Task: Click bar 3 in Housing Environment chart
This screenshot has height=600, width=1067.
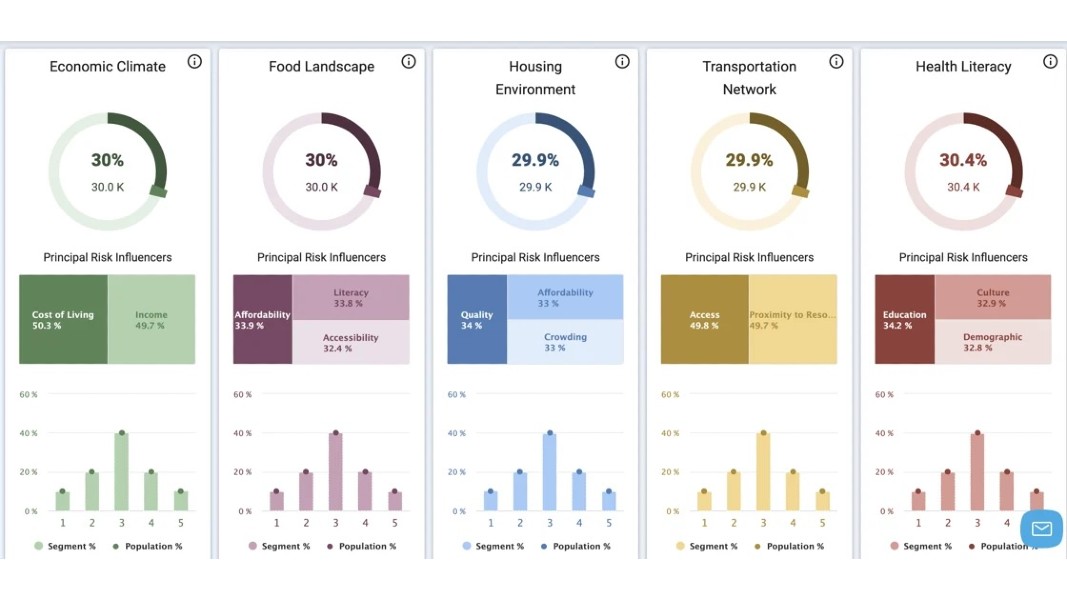Action: (550, 472)
